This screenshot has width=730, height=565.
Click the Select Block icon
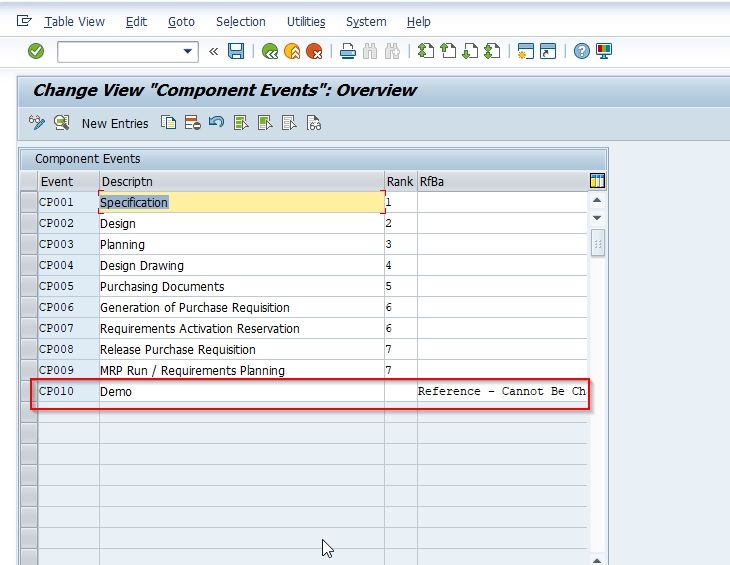click(265, 123)
